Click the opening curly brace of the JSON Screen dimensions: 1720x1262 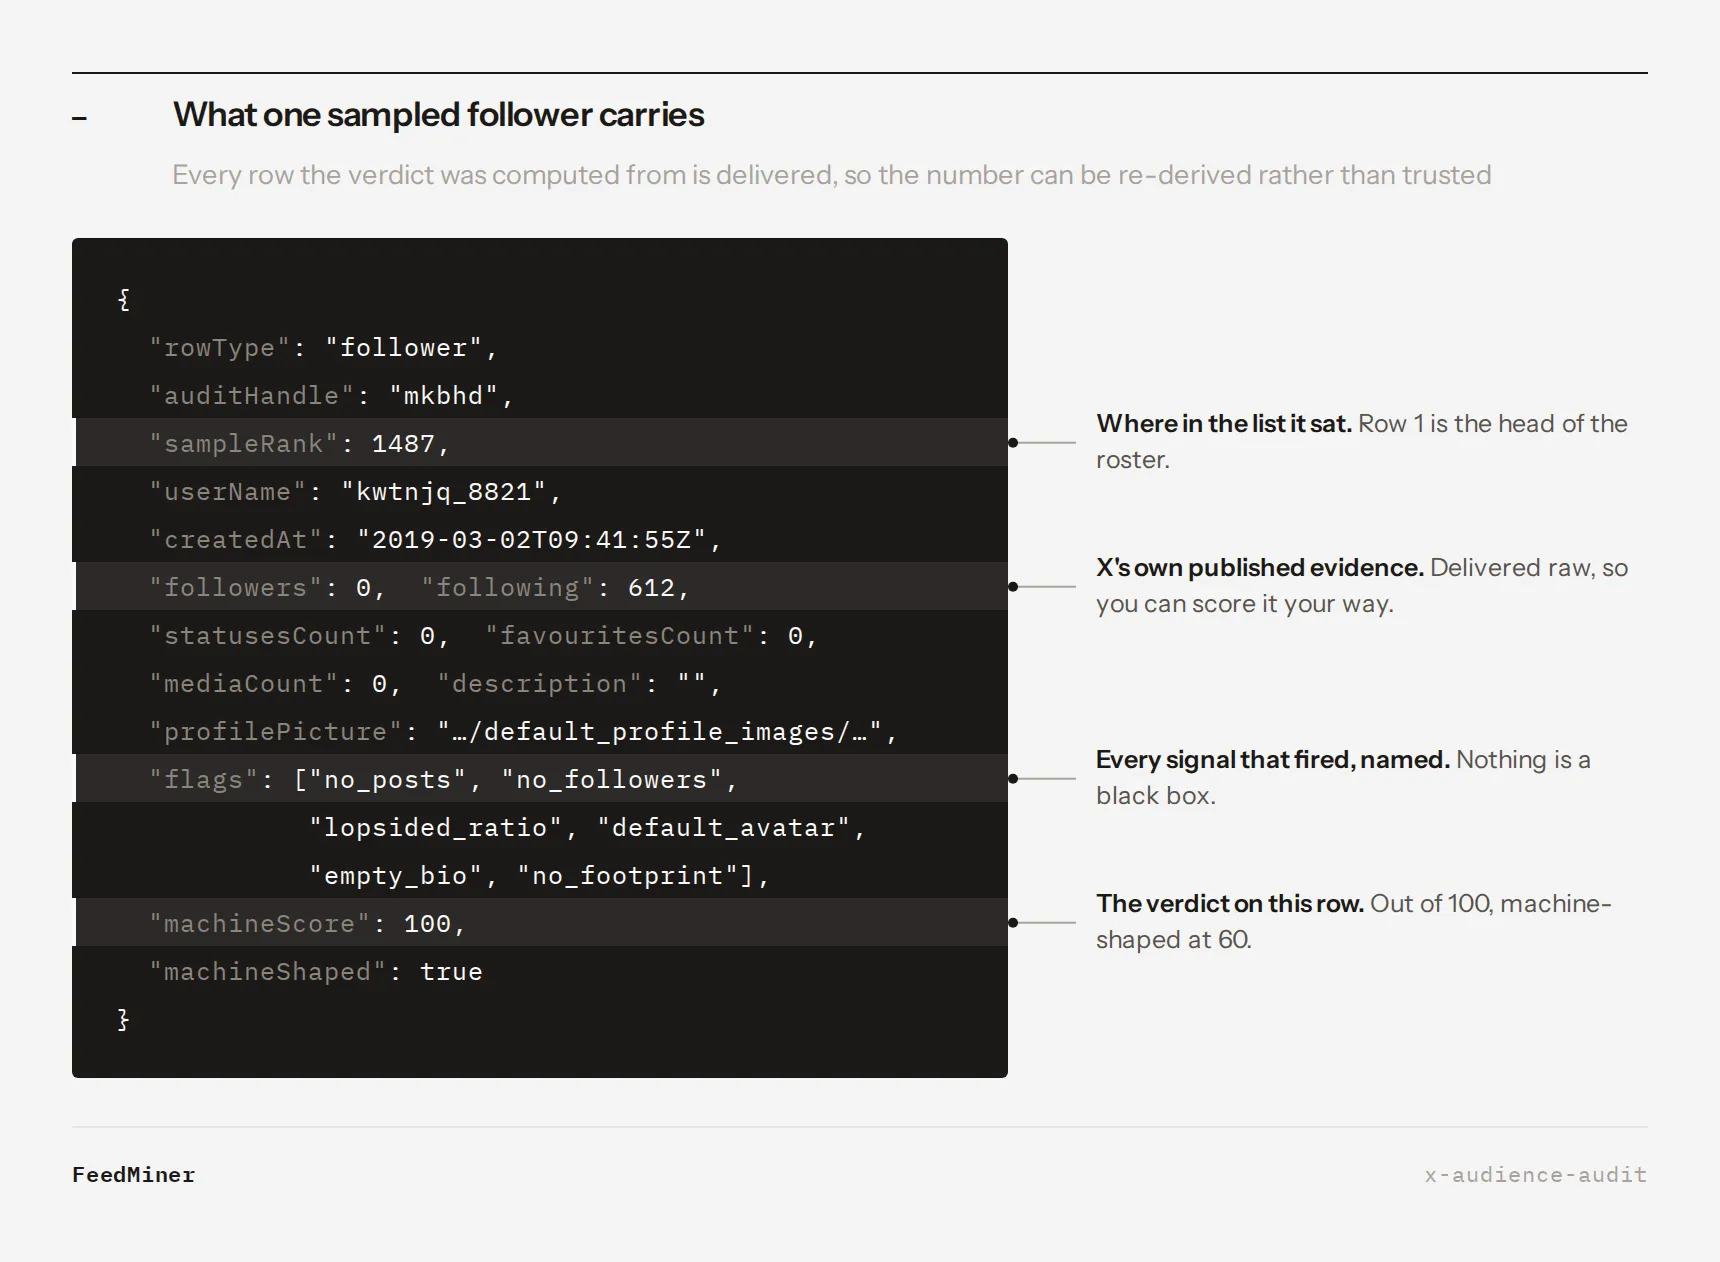124,299
